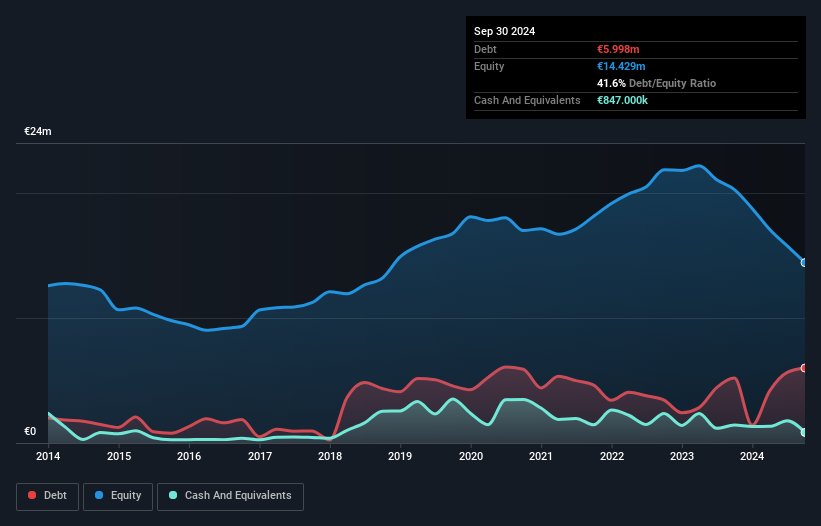Click the Debt label in the tooltip
Screen dimensions: 821x526
[485, 49]
